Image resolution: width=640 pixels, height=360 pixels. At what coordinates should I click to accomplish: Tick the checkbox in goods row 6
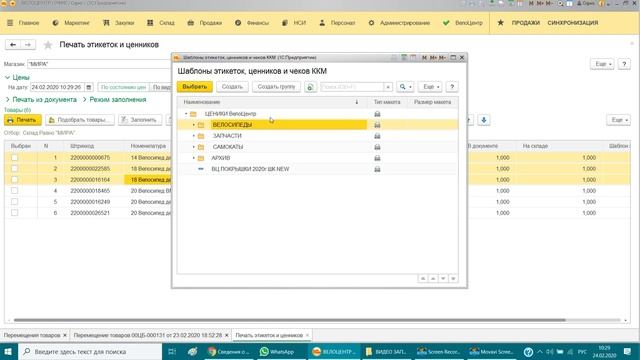15,213
